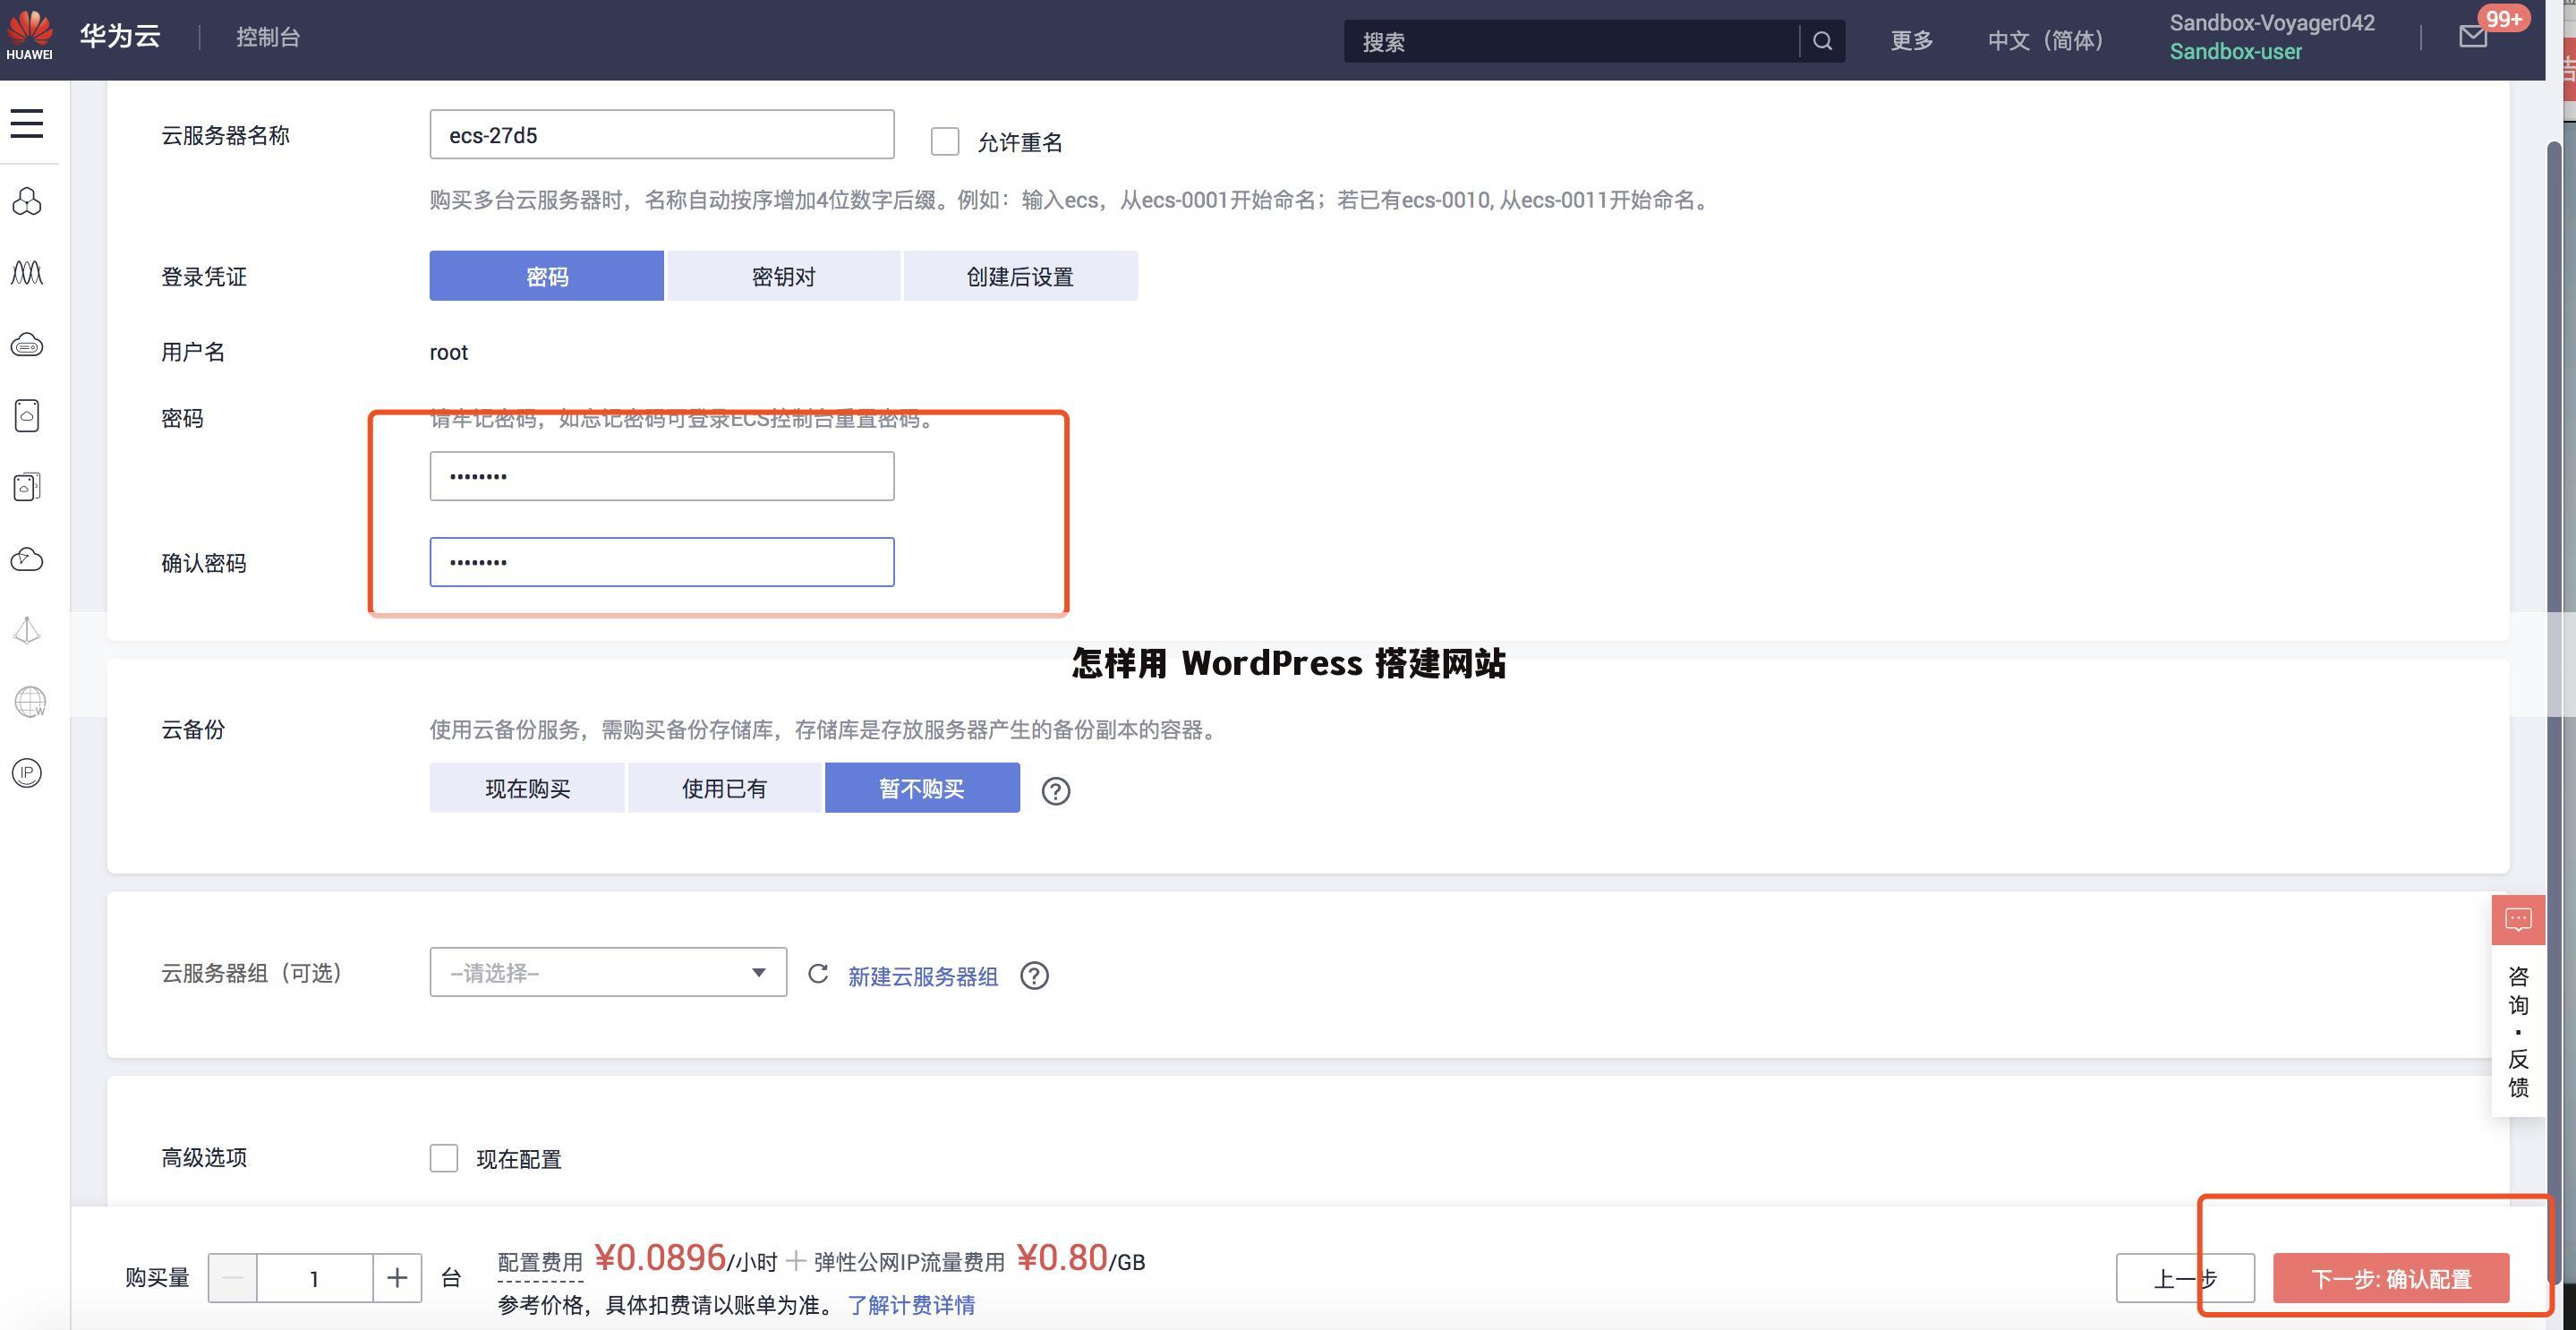Open the 更多 menu in the top bar

tap(1911, 40)
